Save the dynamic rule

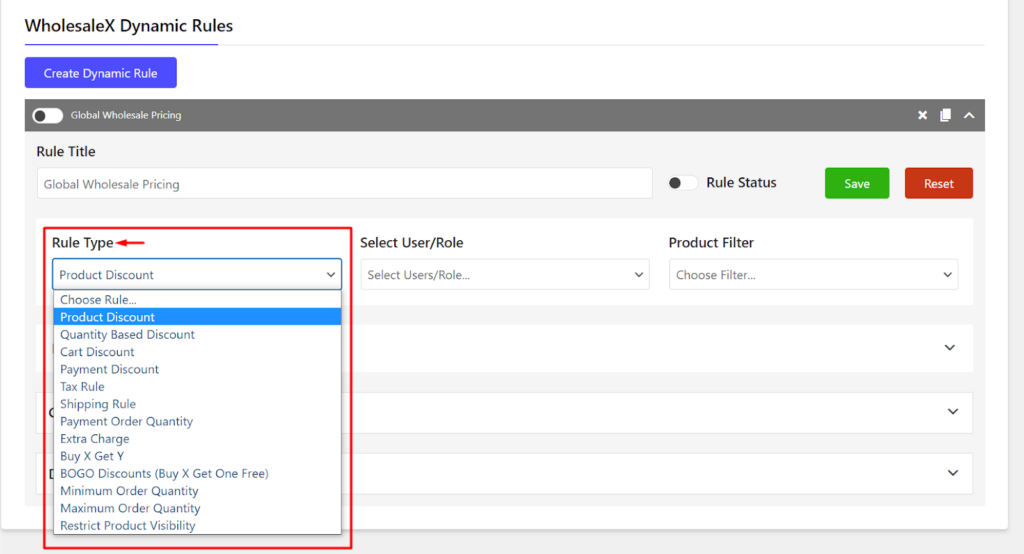point(856,183)
